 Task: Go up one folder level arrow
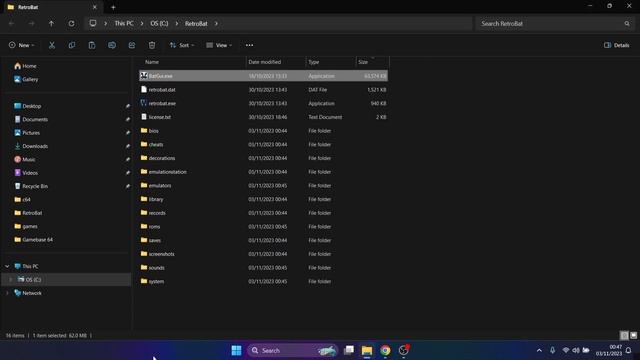[51, 24]
